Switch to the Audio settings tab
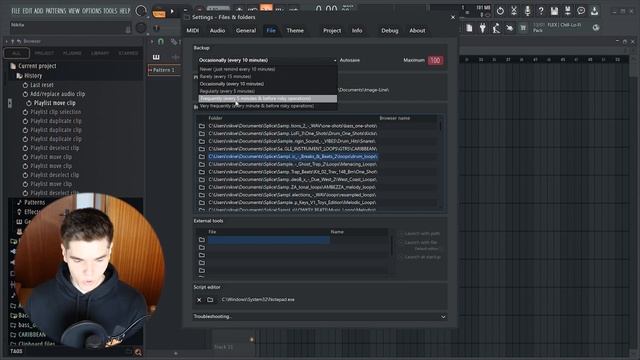Viewport: 640px width, 360px height. [x=217, y=31]
